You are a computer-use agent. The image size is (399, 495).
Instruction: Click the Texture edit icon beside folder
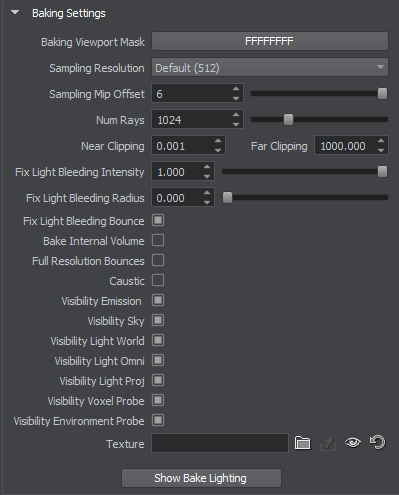[x=328, y=443]
